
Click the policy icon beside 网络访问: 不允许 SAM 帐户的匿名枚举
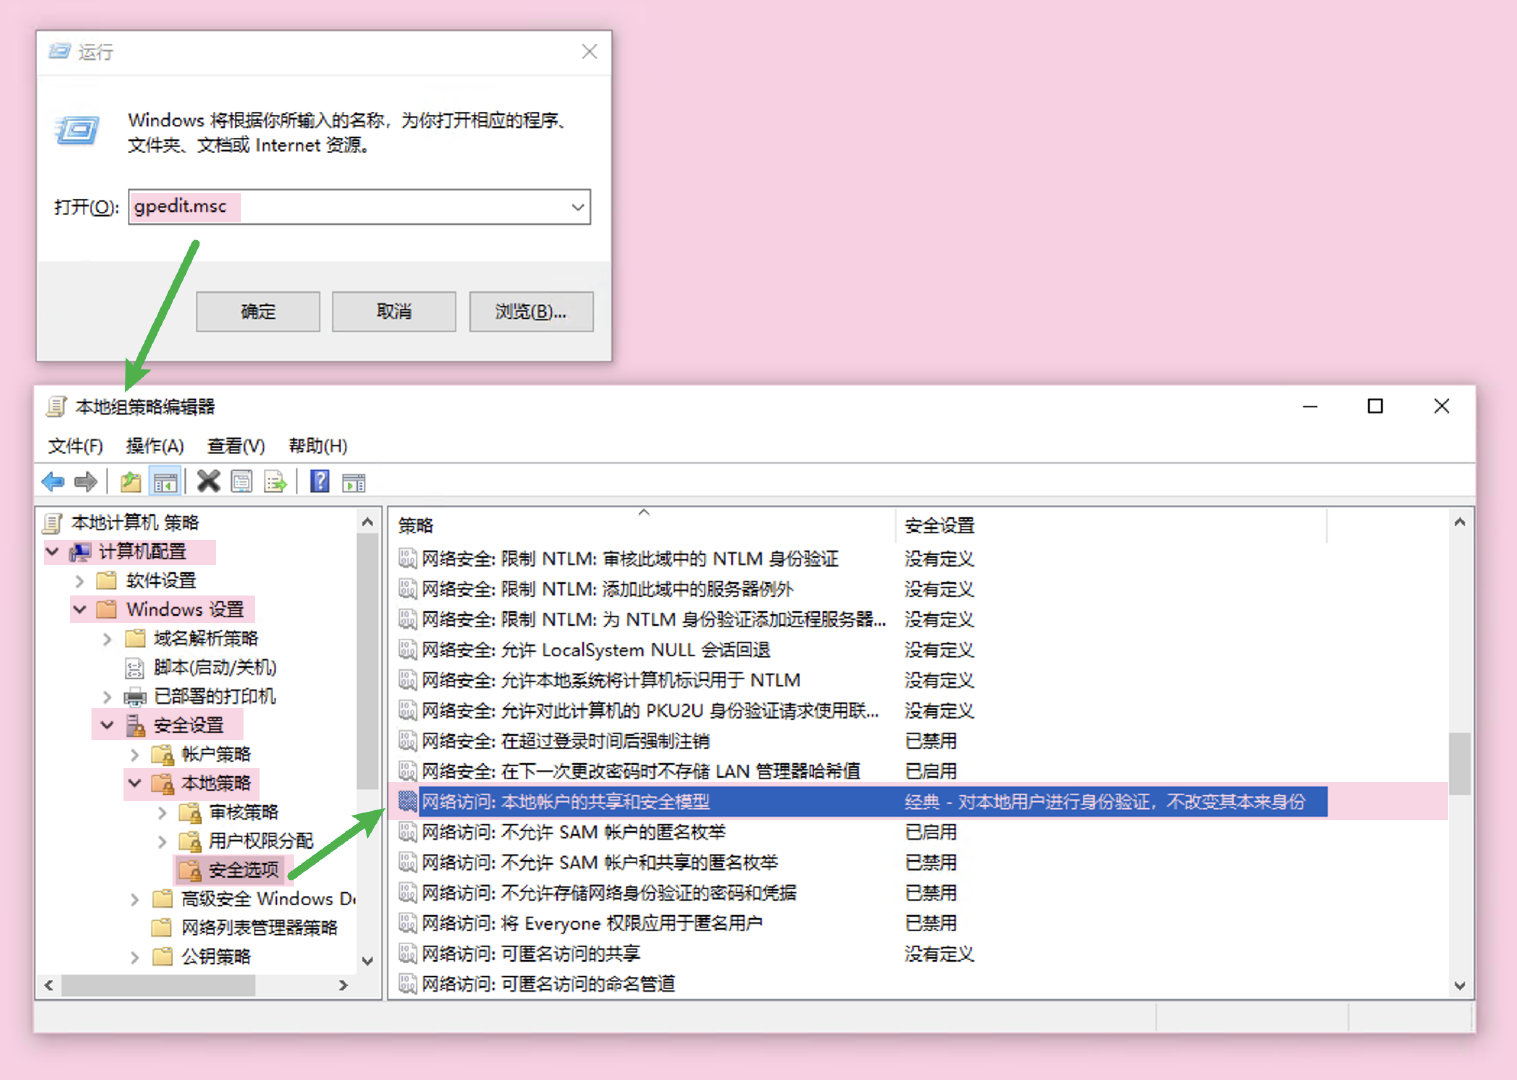coord(407,832)
